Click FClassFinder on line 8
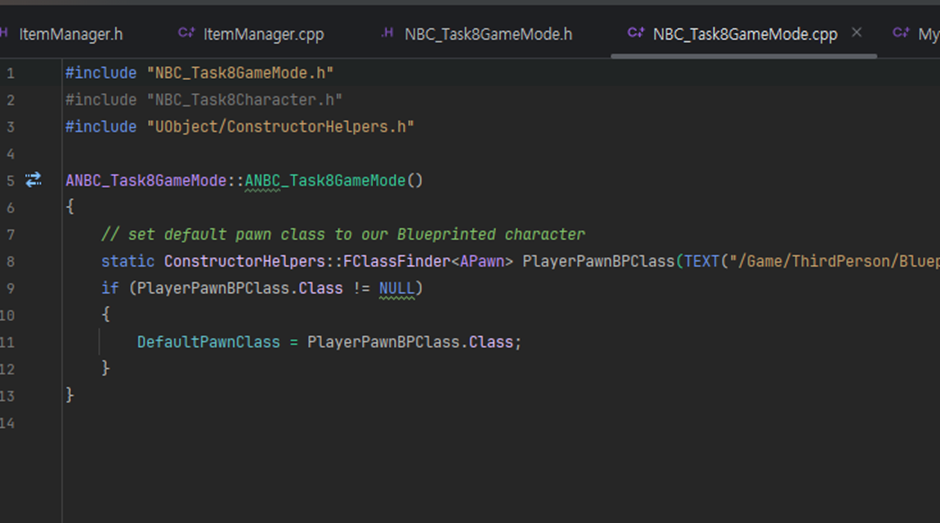Viewport: 940px width, 523px height. (x=396, y=262)
